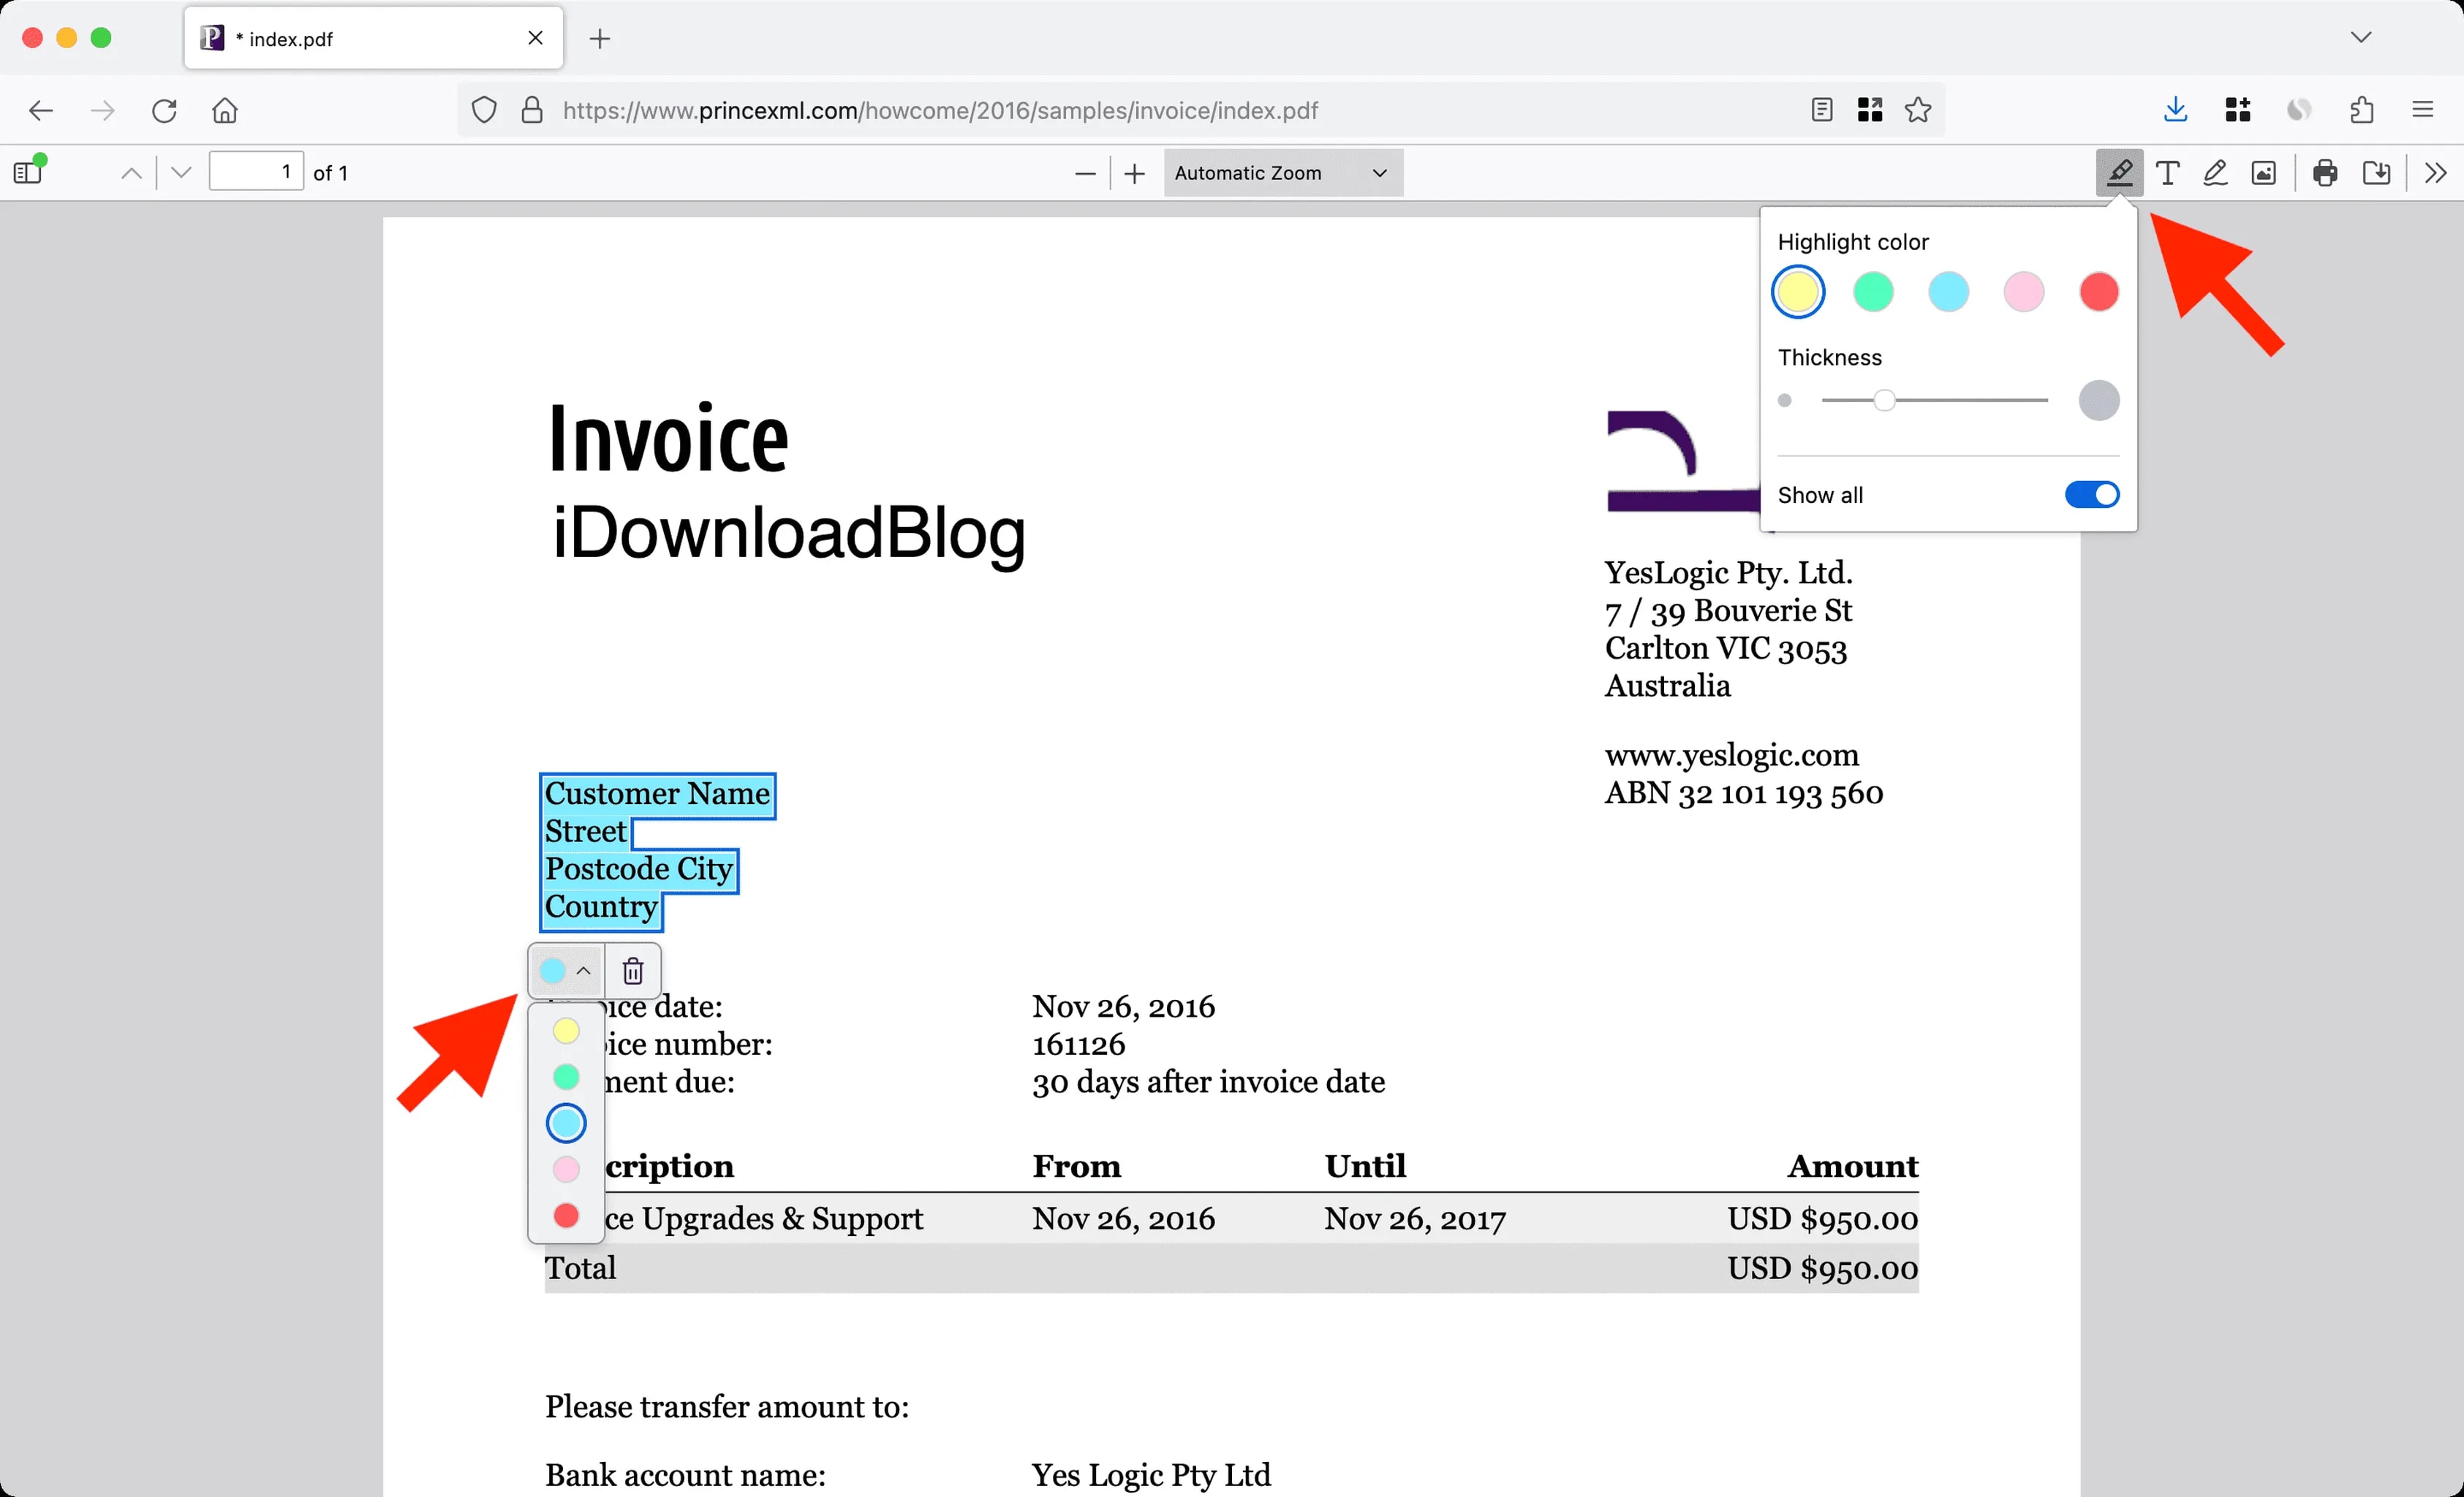The height and width of the screenshot is (1497, 2464).
Task: Open the Firefox application menu
Action: point(2423,110)
